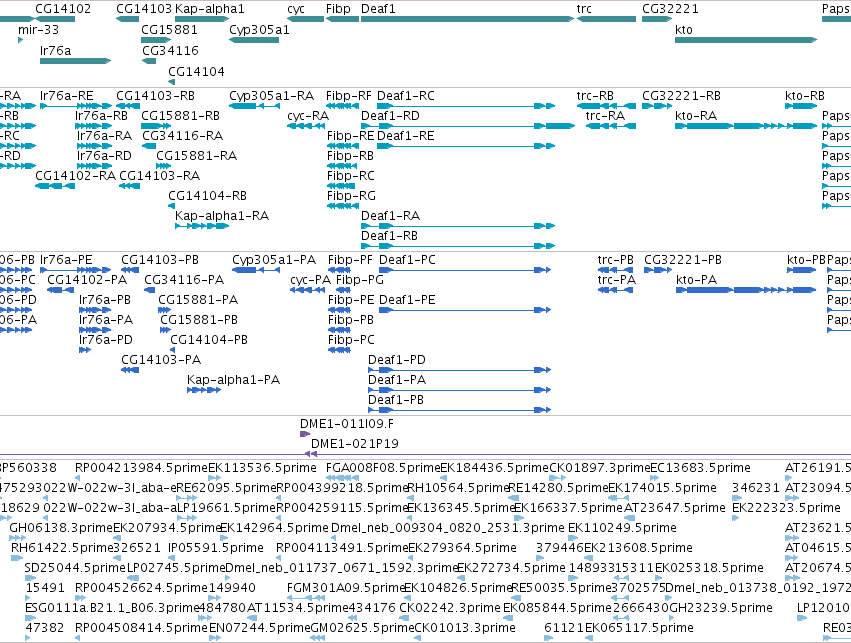851x643 pixels.
Task: Click protein label Deaf1-PC
Action: (x=407, y=260)
